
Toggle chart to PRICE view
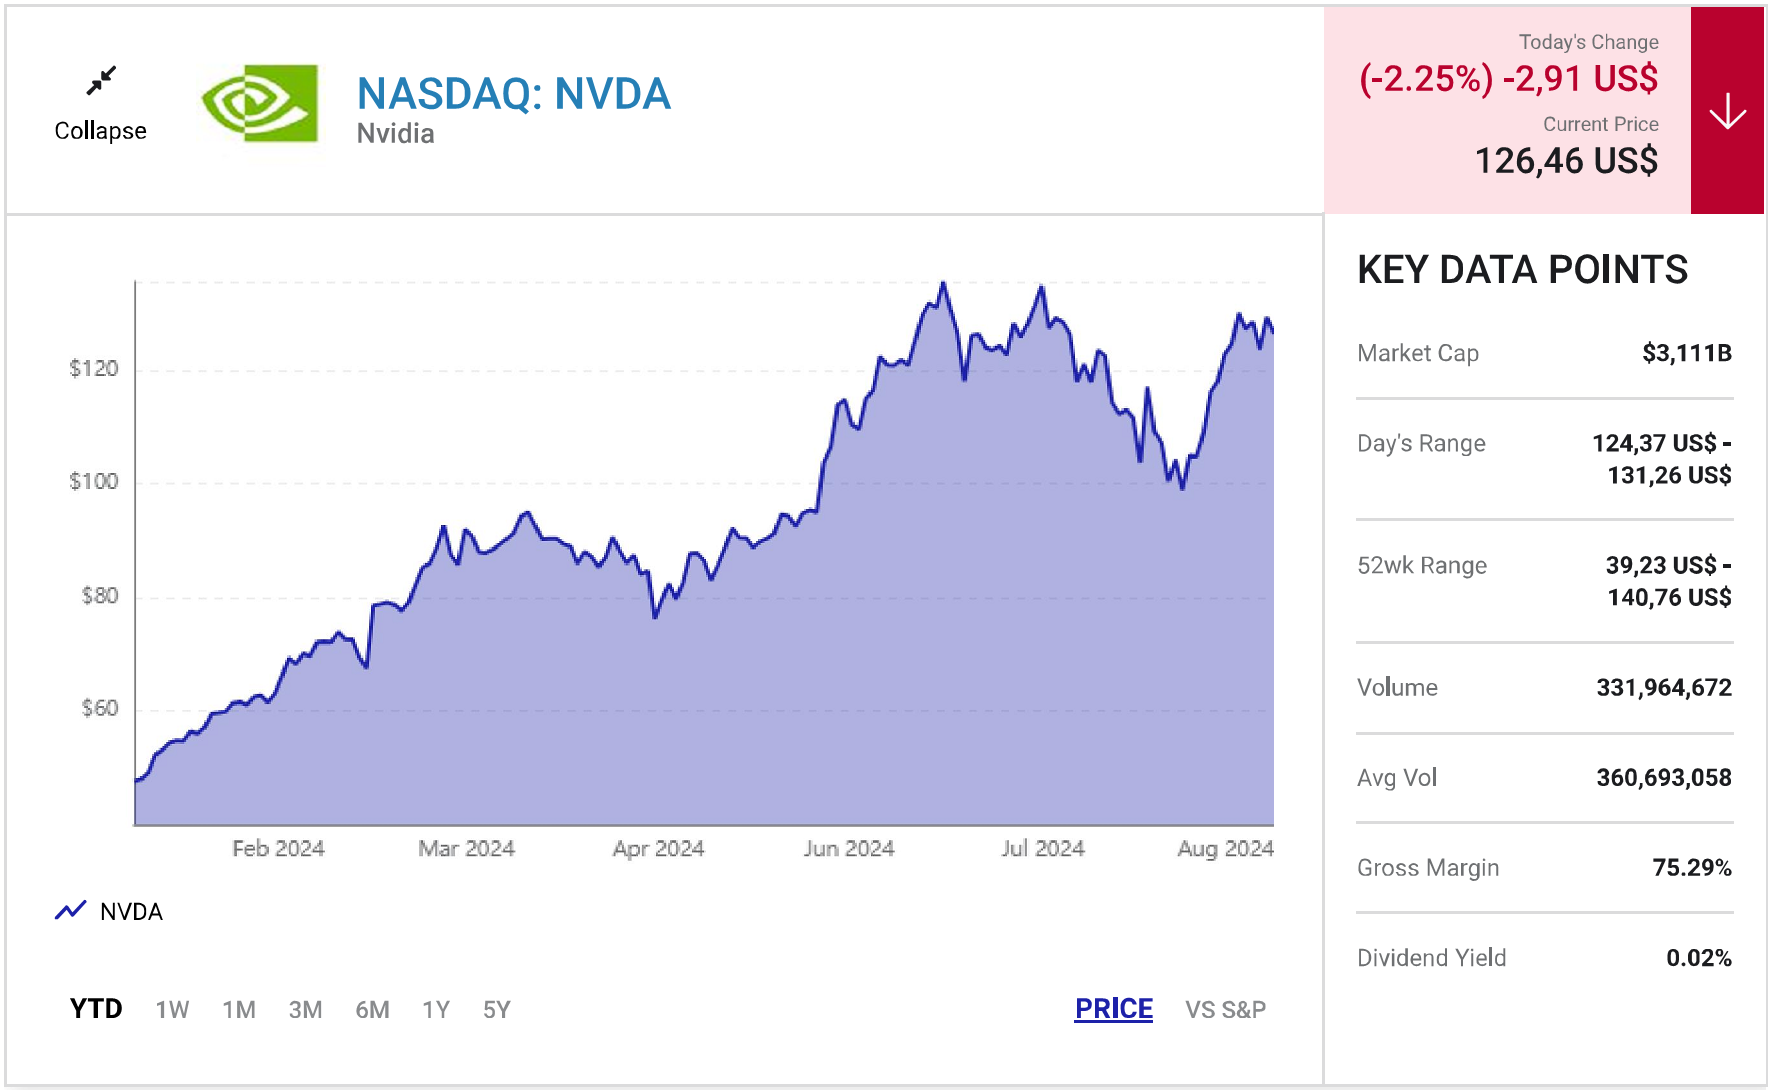point(1113,1009)
